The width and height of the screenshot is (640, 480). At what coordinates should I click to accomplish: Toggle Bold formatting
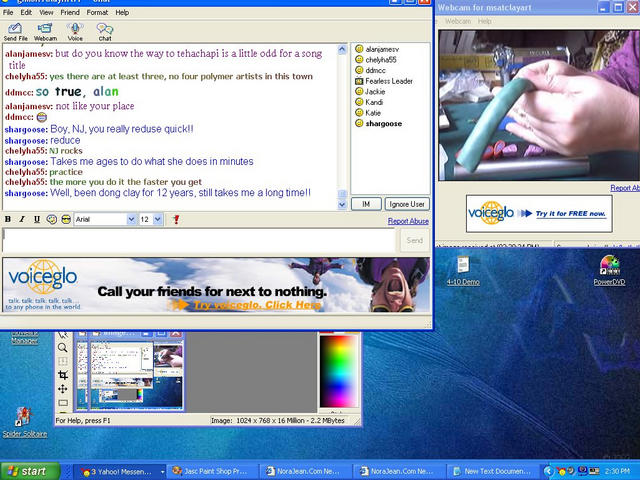coord(8,220)
